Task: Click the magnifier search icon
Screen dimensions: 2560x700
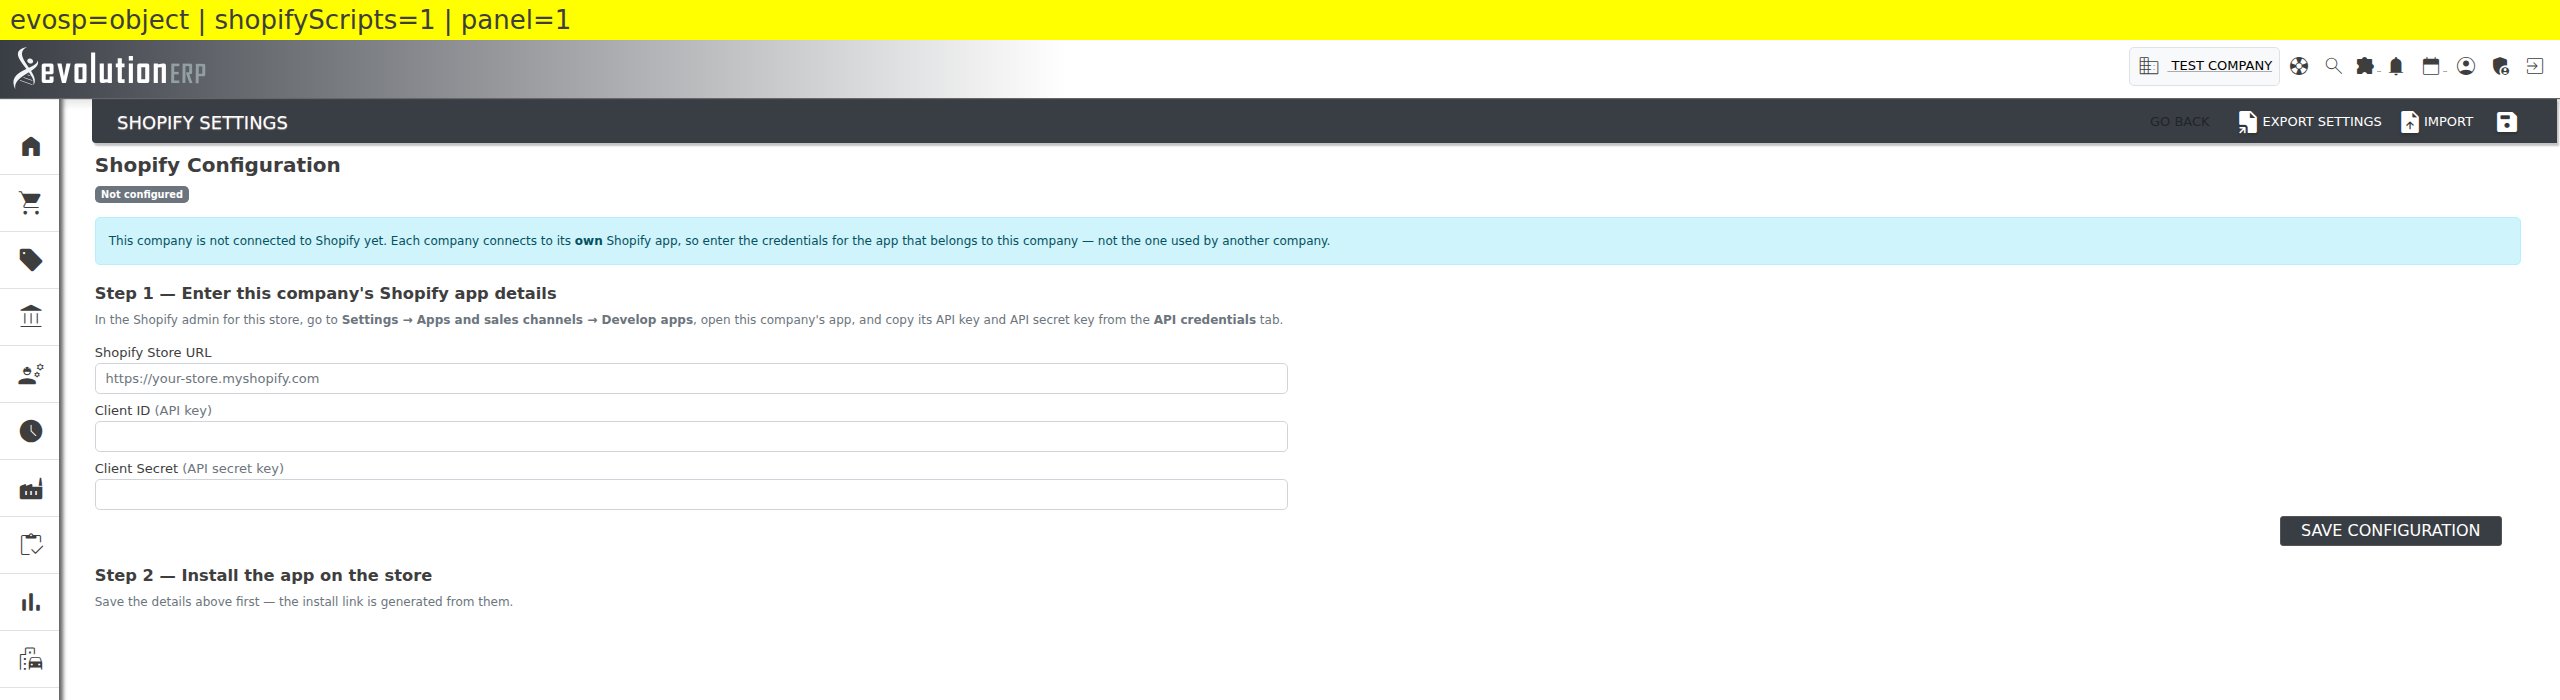Action: pyautogui.click(x=2333, y=66)
